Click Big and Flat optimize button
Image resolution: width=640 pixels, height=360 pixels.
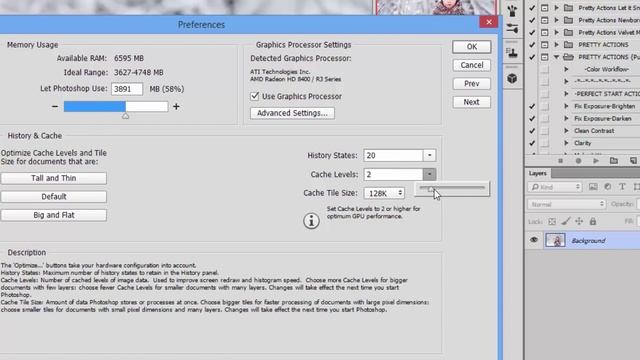coord(53,215)
